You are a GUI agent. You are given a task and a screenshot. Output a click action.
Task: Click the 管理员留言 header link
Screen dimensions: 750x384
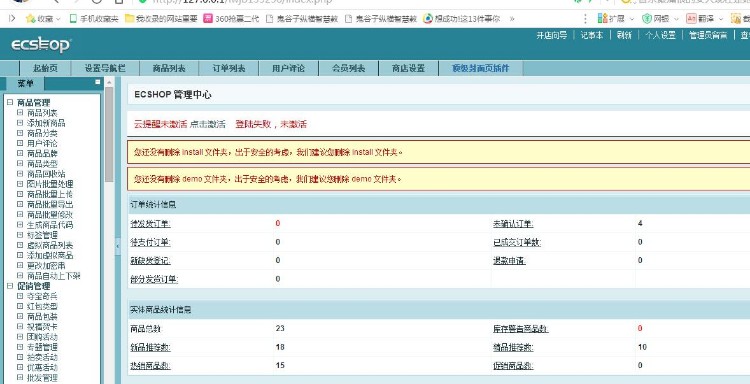coord(708,35)
